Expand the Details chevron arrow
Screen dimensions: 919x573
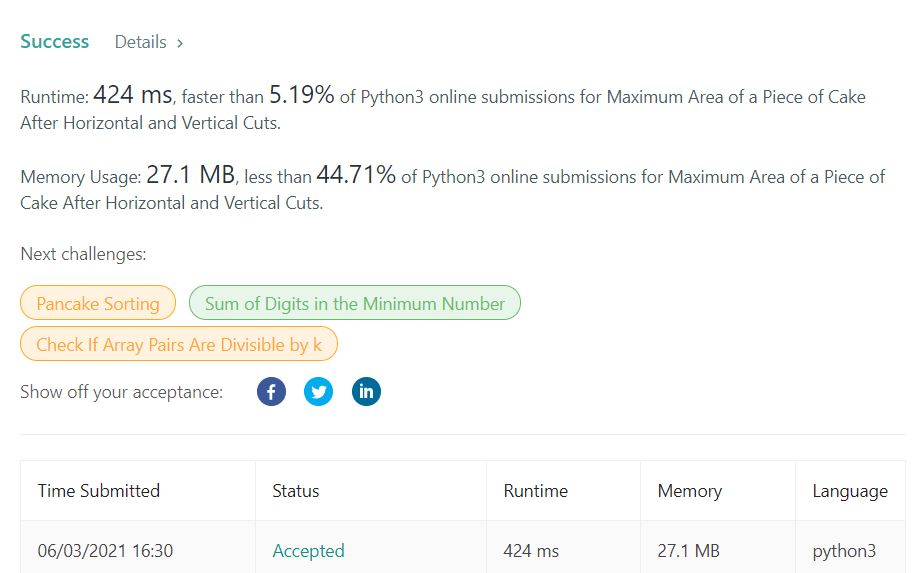[x=180, y=43]
